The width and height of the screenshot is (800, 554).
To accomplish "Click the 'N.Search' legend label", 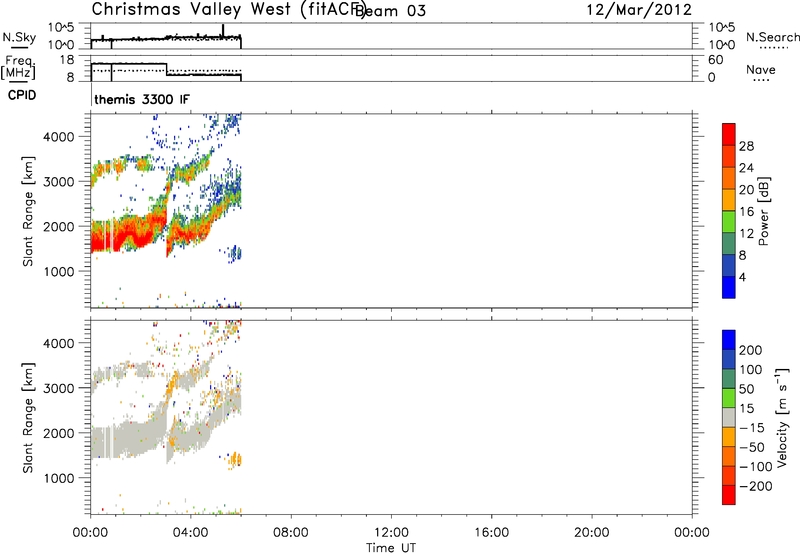I will pos(772,37).
